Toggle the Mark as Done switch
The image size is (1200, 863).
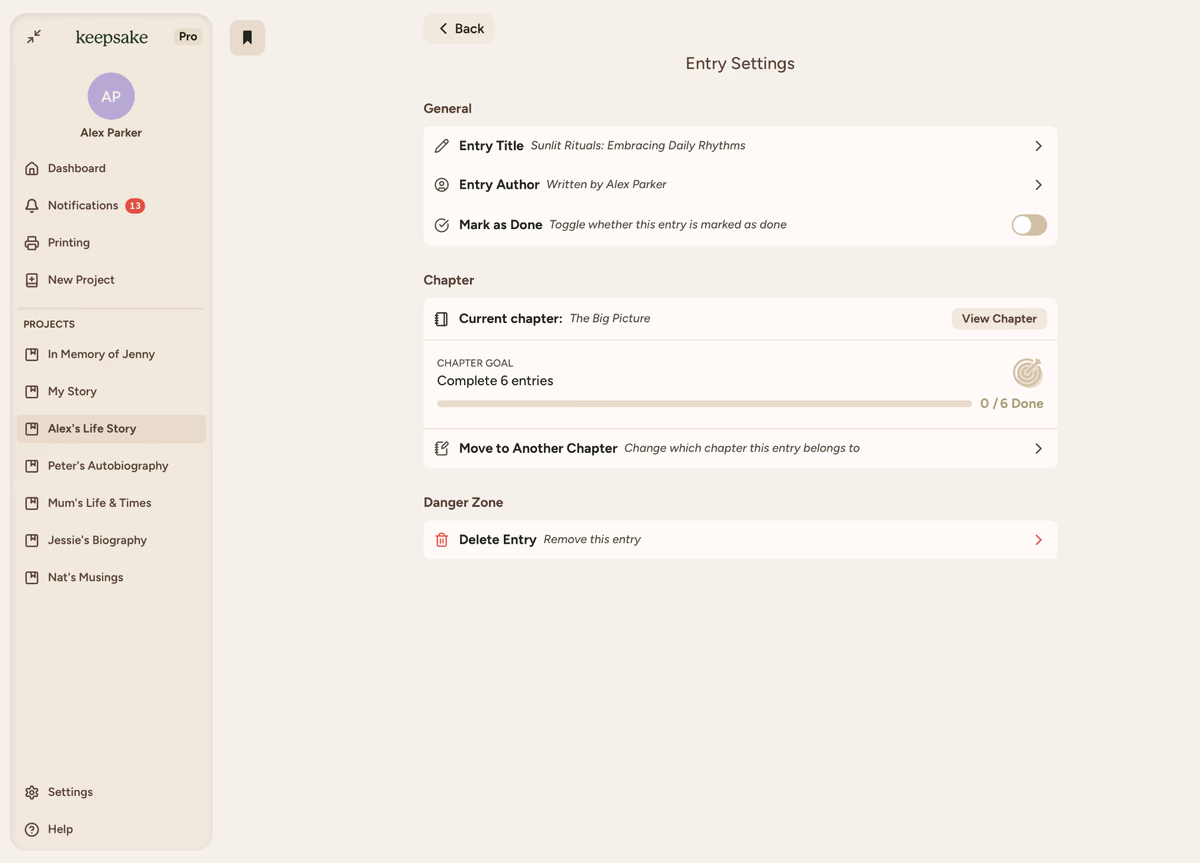pyautogui.click(x=1028, y=225)
